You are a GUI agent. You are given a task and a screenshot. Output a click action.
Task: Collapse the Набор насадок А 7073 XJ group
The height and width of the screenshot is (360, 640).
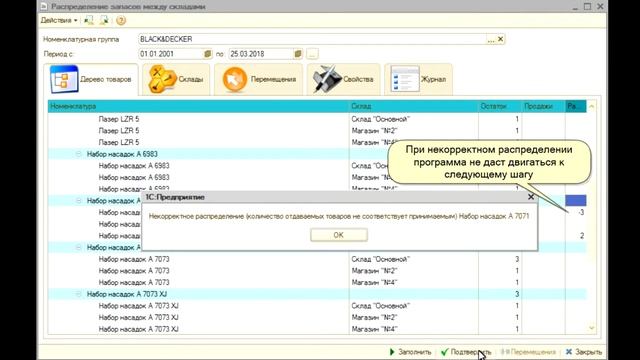pyautogui.click(x=78, y=294)
